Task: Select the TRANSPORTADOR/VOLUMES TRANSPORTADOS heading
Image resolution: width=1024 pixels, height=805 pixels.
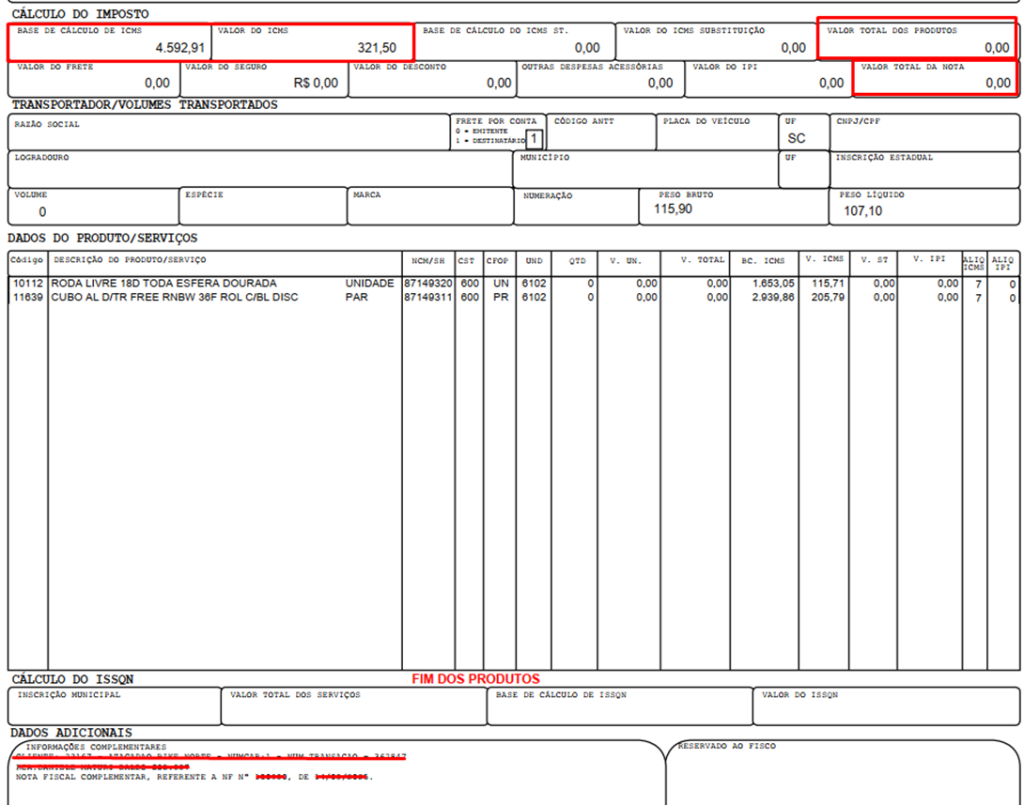Action: point(144,104)
